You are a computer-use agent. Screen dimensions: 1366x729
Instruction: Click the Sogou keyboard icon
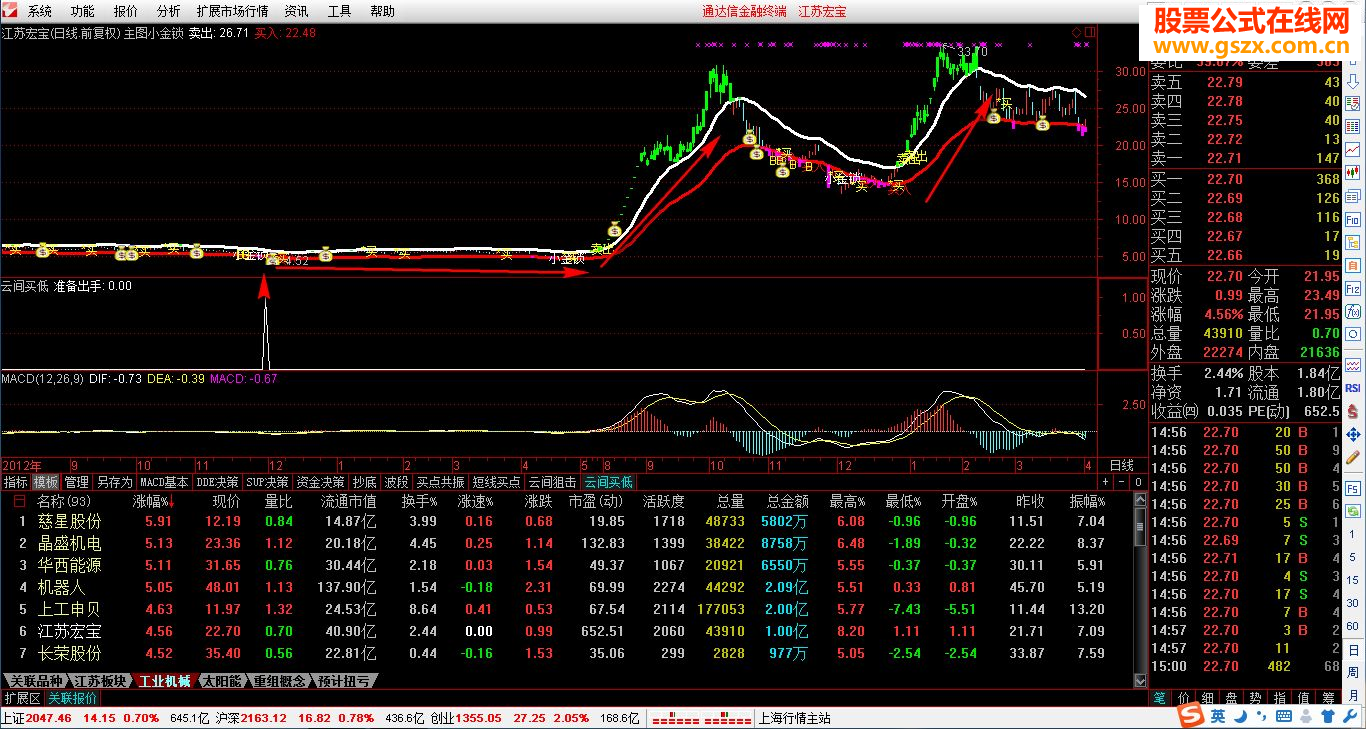1284,716
